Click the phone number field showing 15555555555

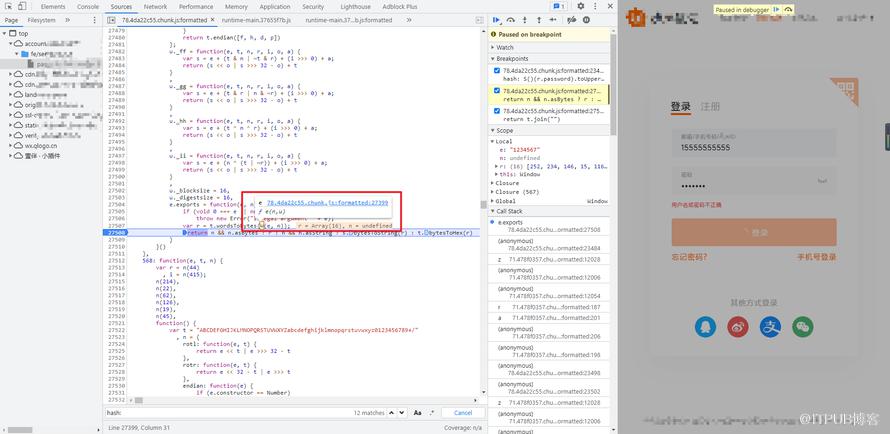pyautogui.click(x=754, y=143)
